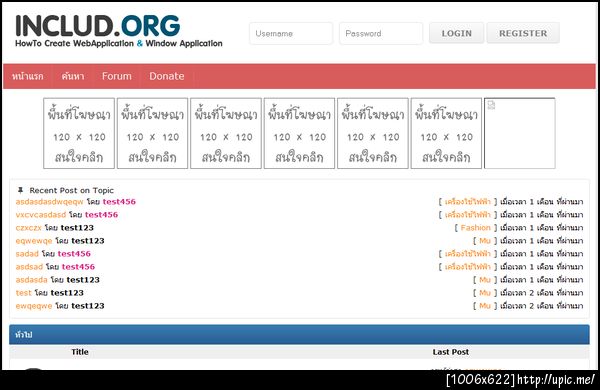Open user test123 on czxczx row

click(x=77, y=228)
